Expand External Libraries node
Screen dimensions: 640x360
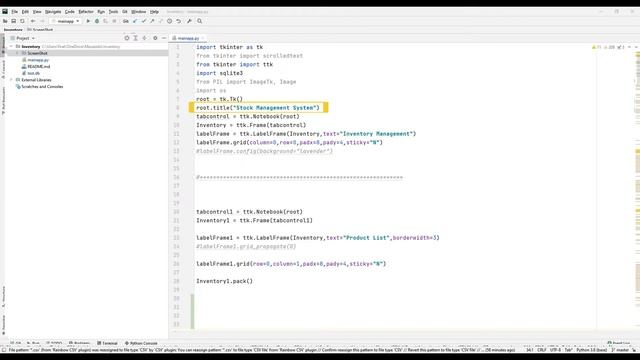(x=11, y=80)
